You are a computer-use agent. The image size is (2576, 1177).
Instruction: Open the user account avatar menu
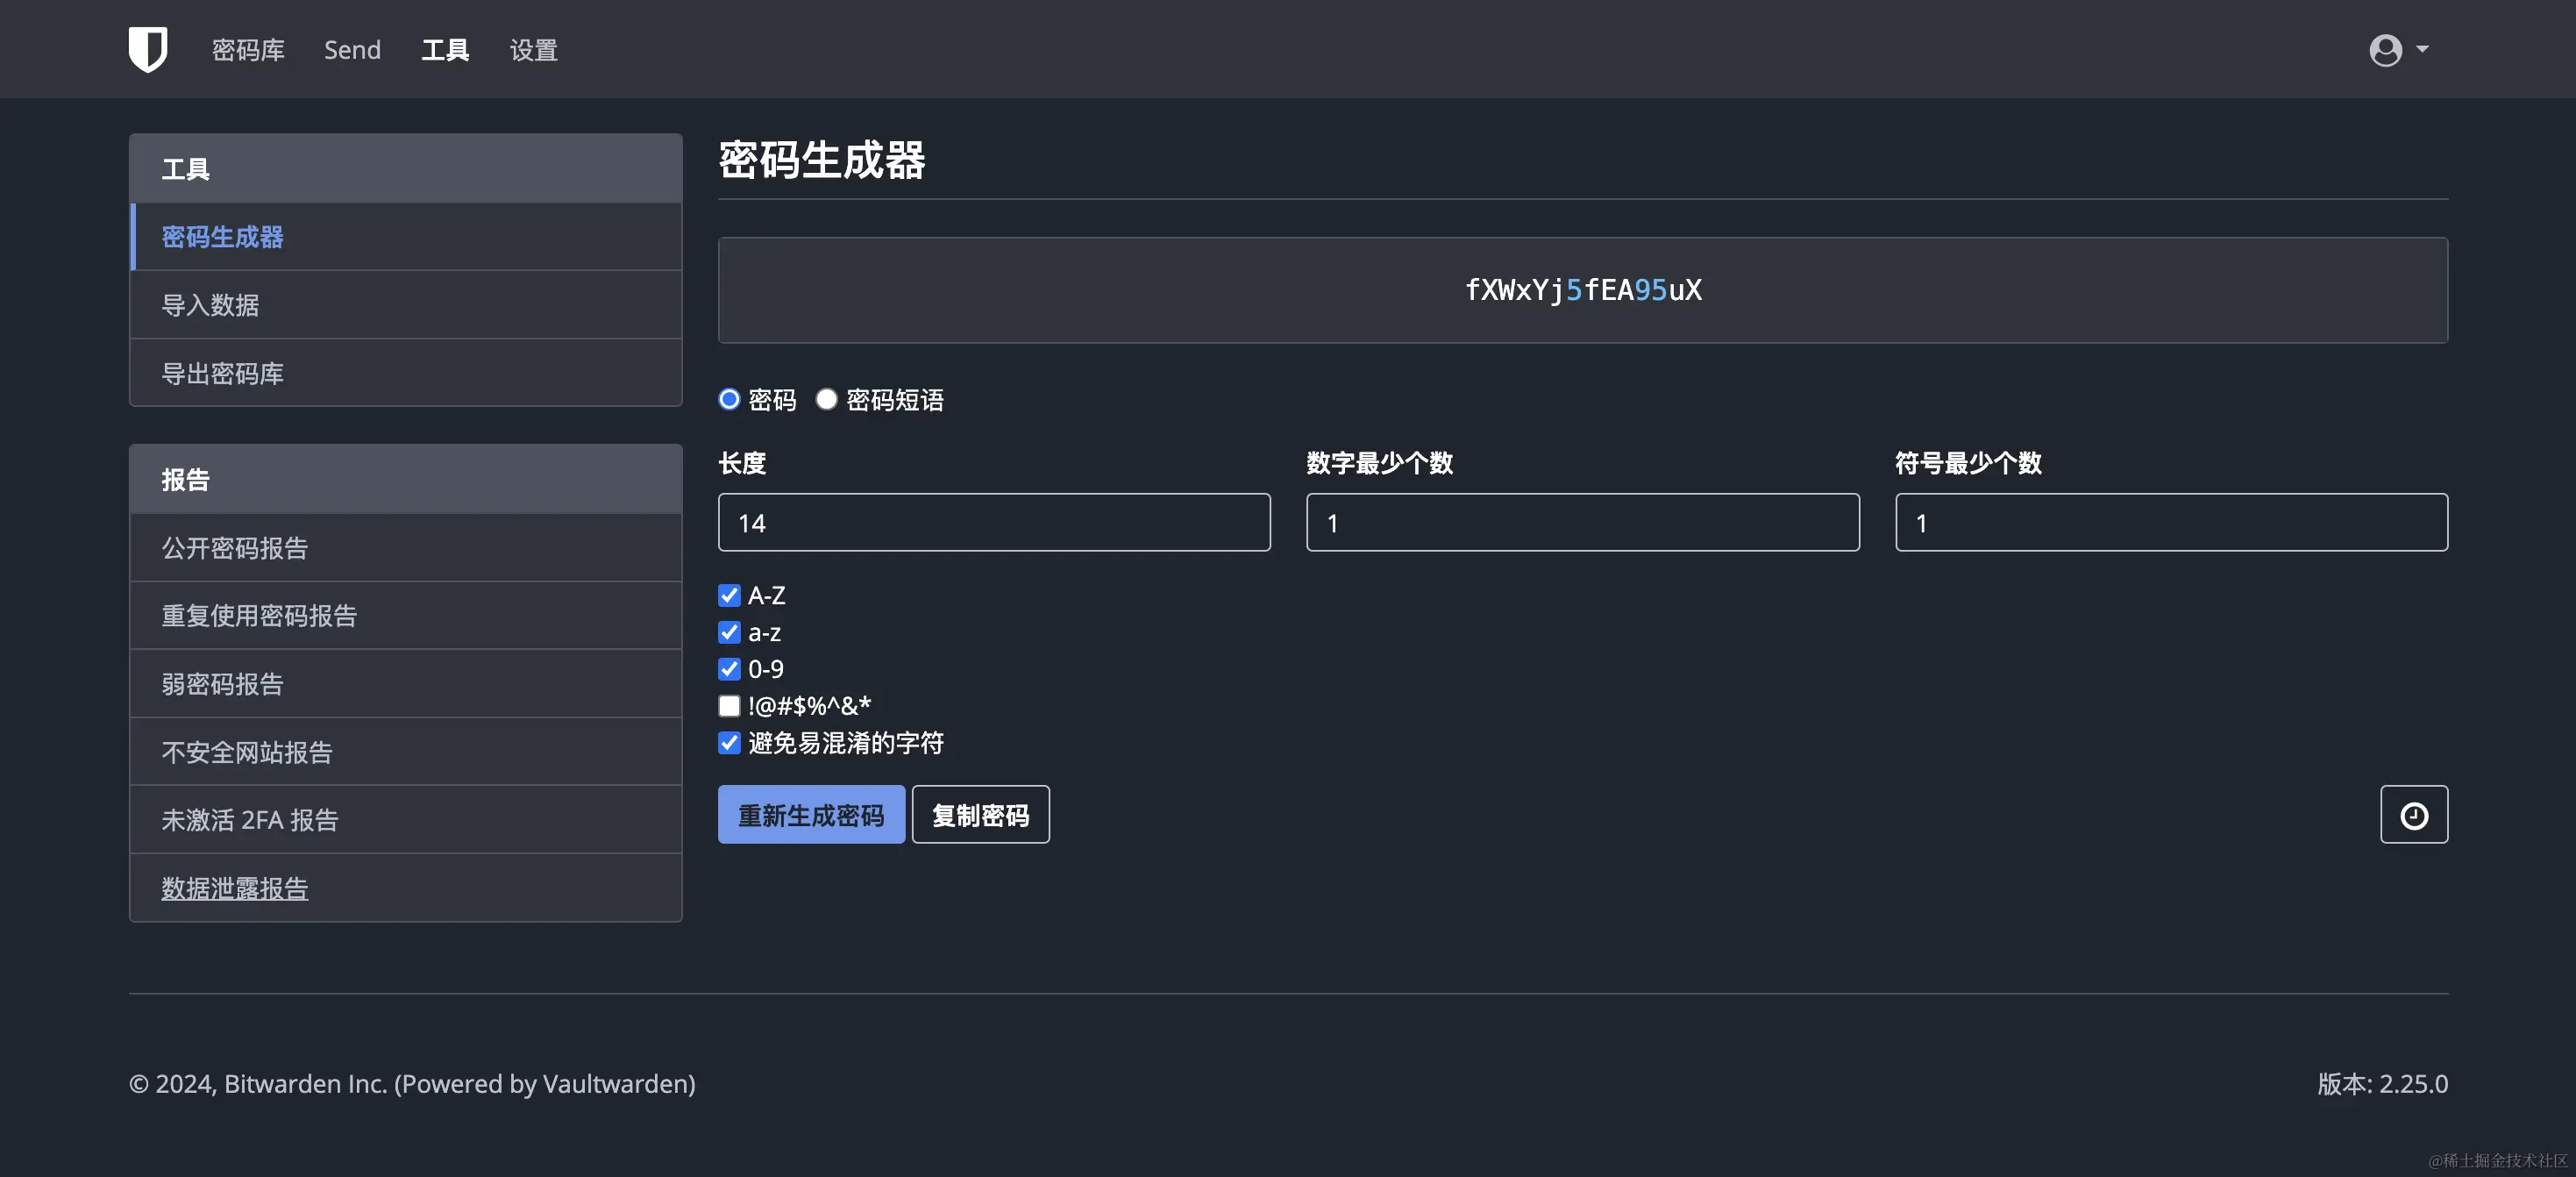(x=2385, y=49)
